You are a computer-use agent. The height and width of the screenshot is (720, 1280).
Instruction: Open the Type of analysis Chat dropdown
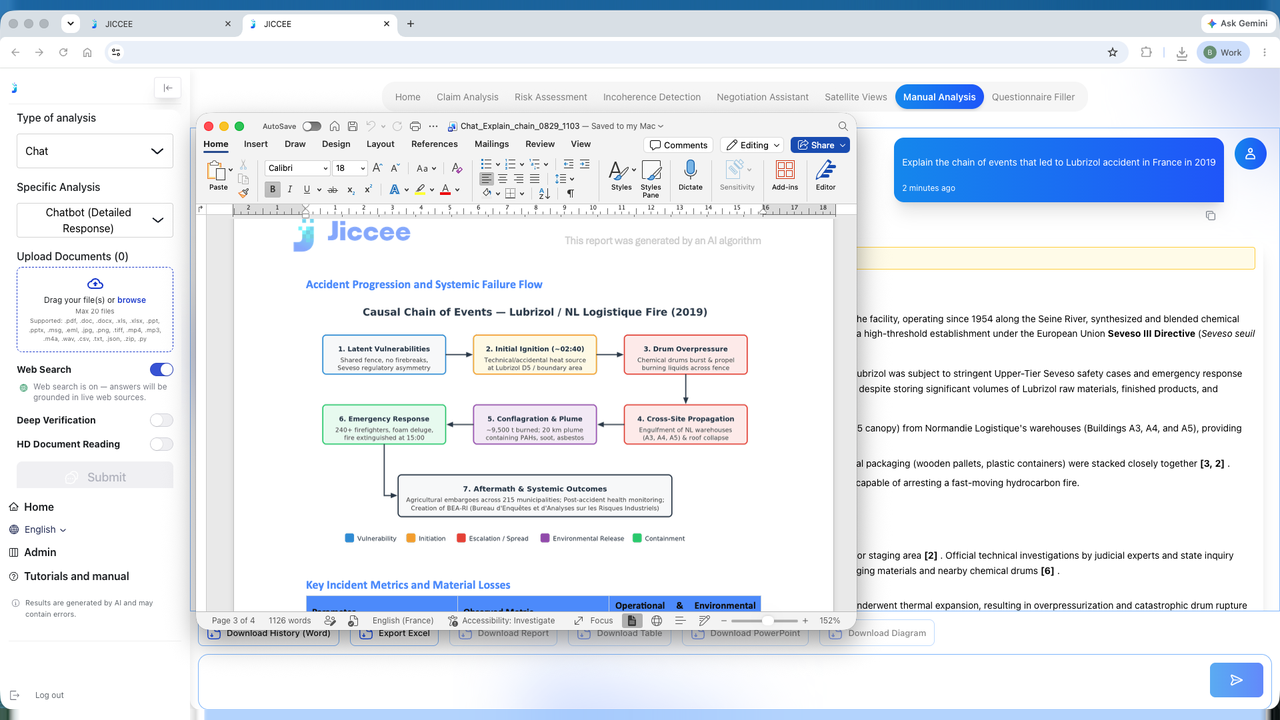(95, 151)
